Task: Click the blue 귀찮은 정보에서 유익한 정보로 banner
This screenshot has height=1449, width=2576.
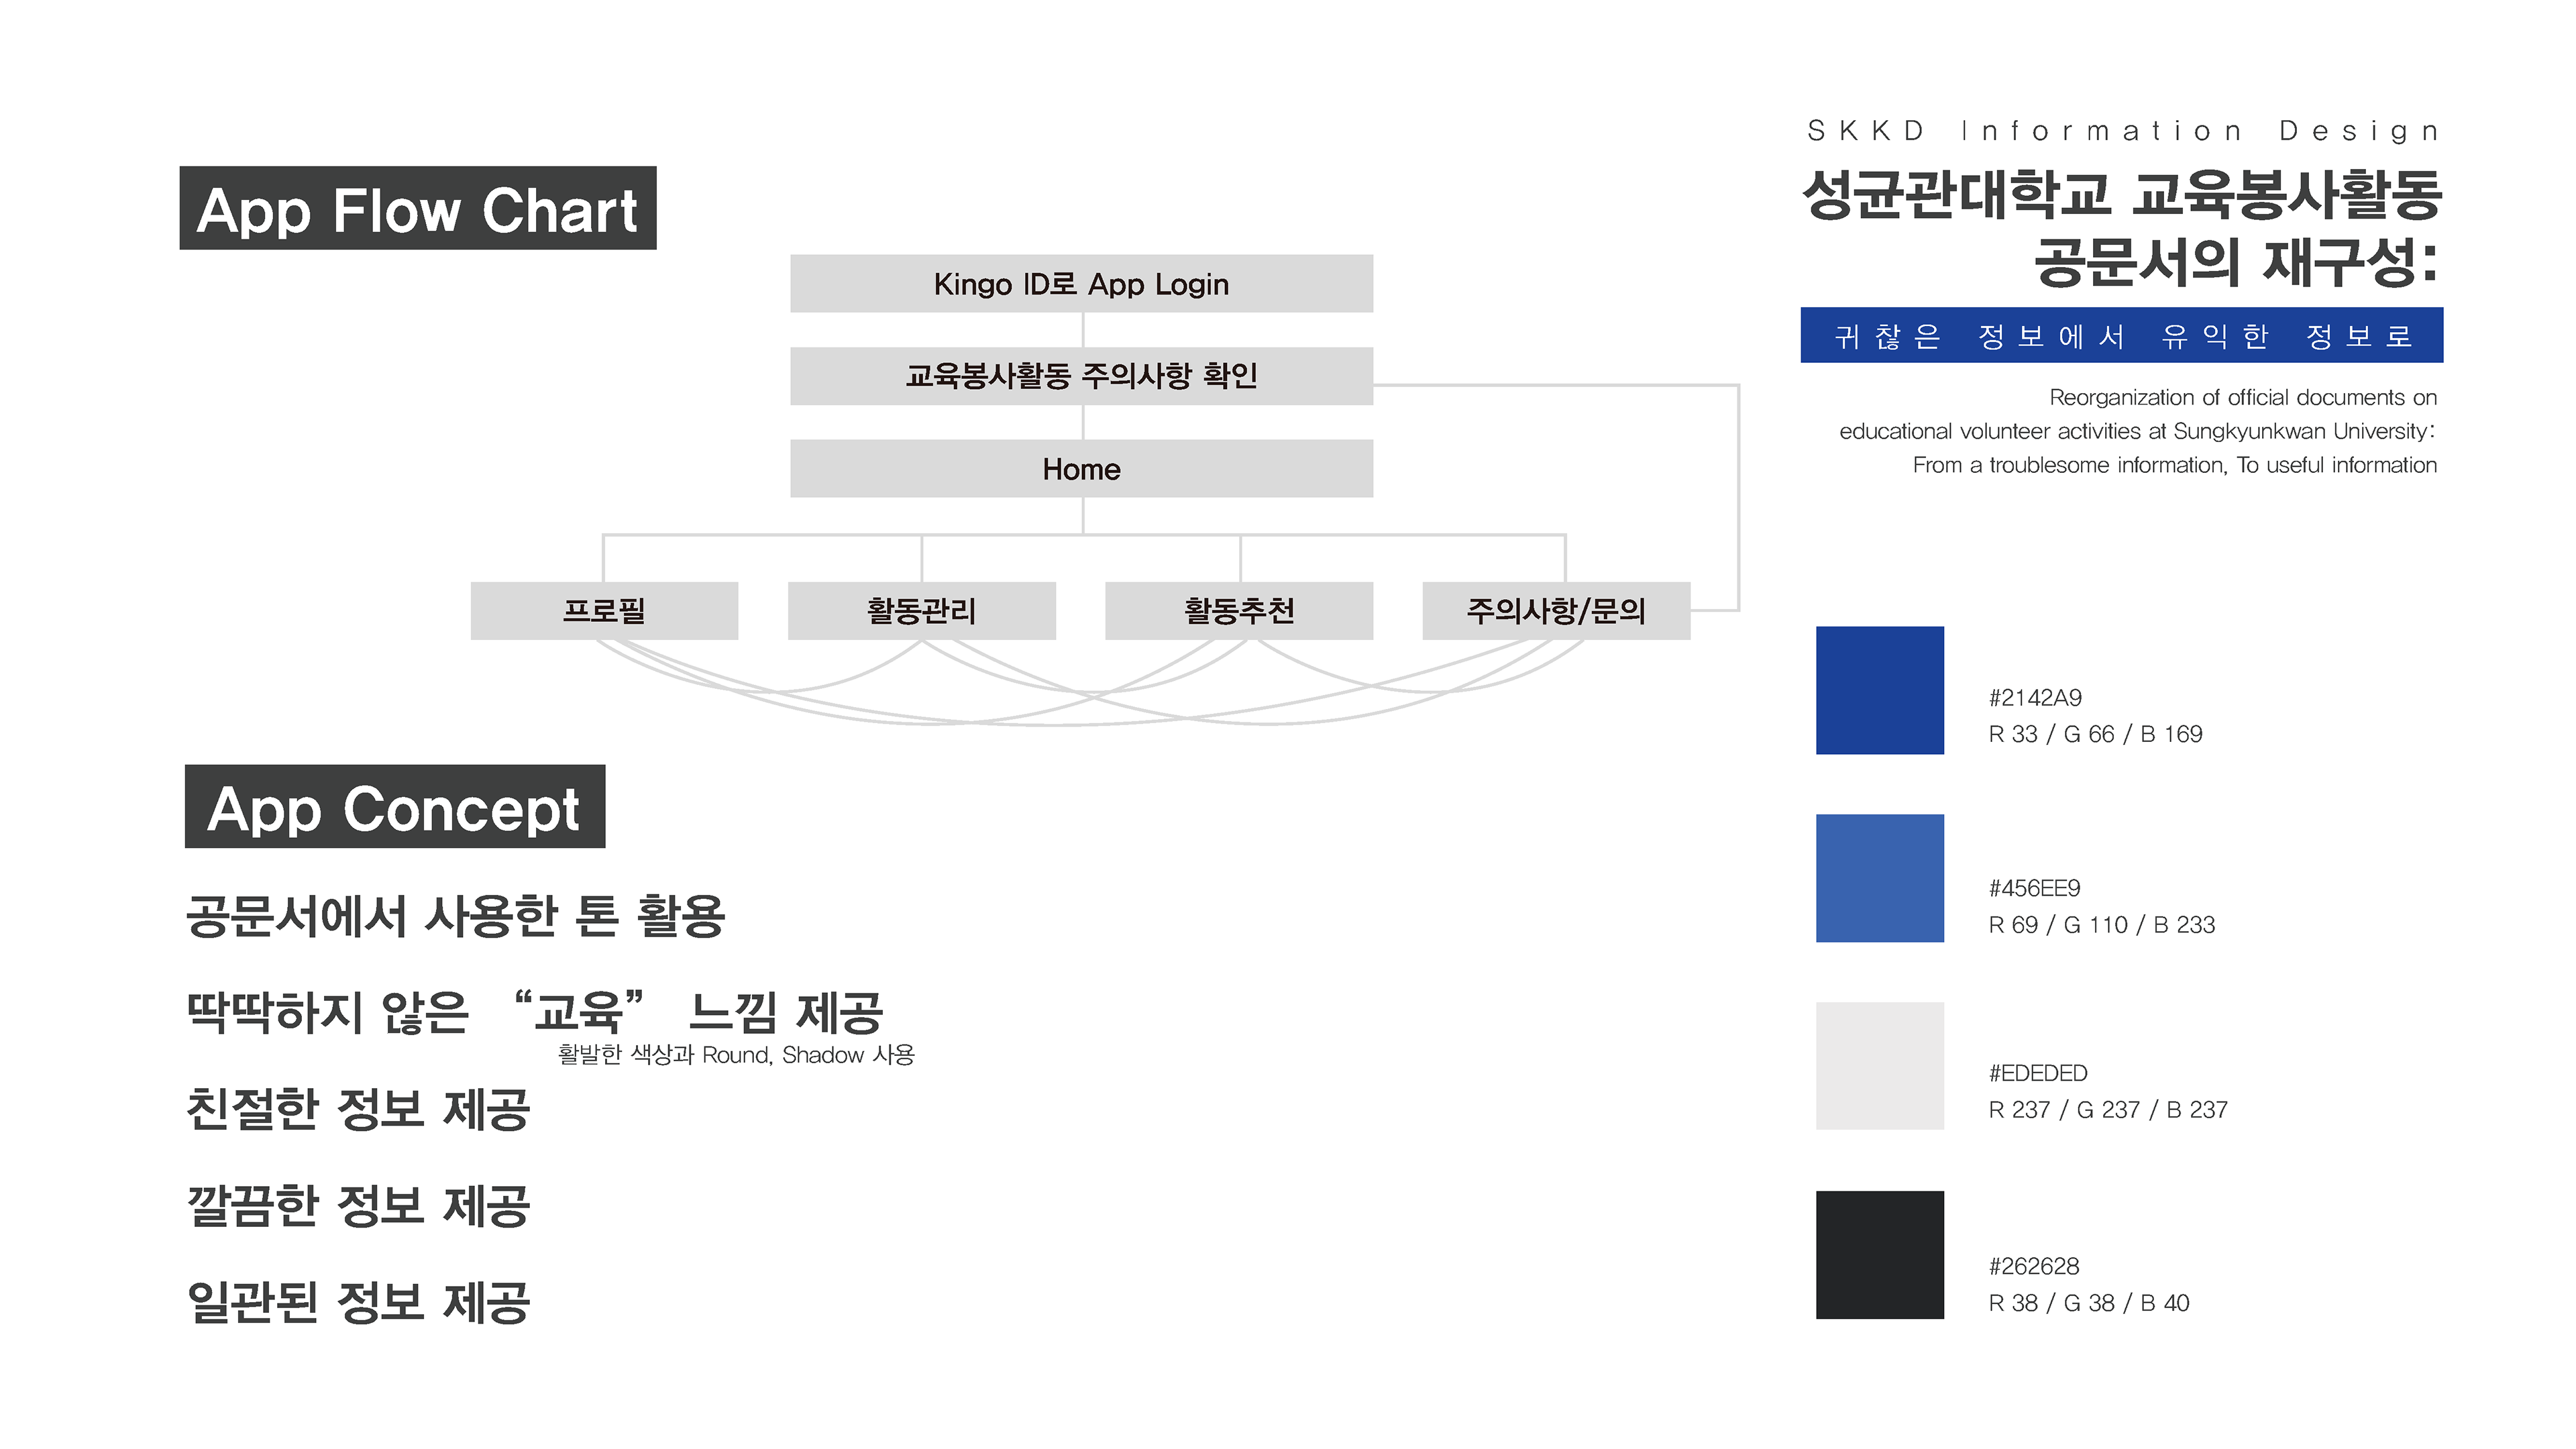Action: [x=2121, y=336]
